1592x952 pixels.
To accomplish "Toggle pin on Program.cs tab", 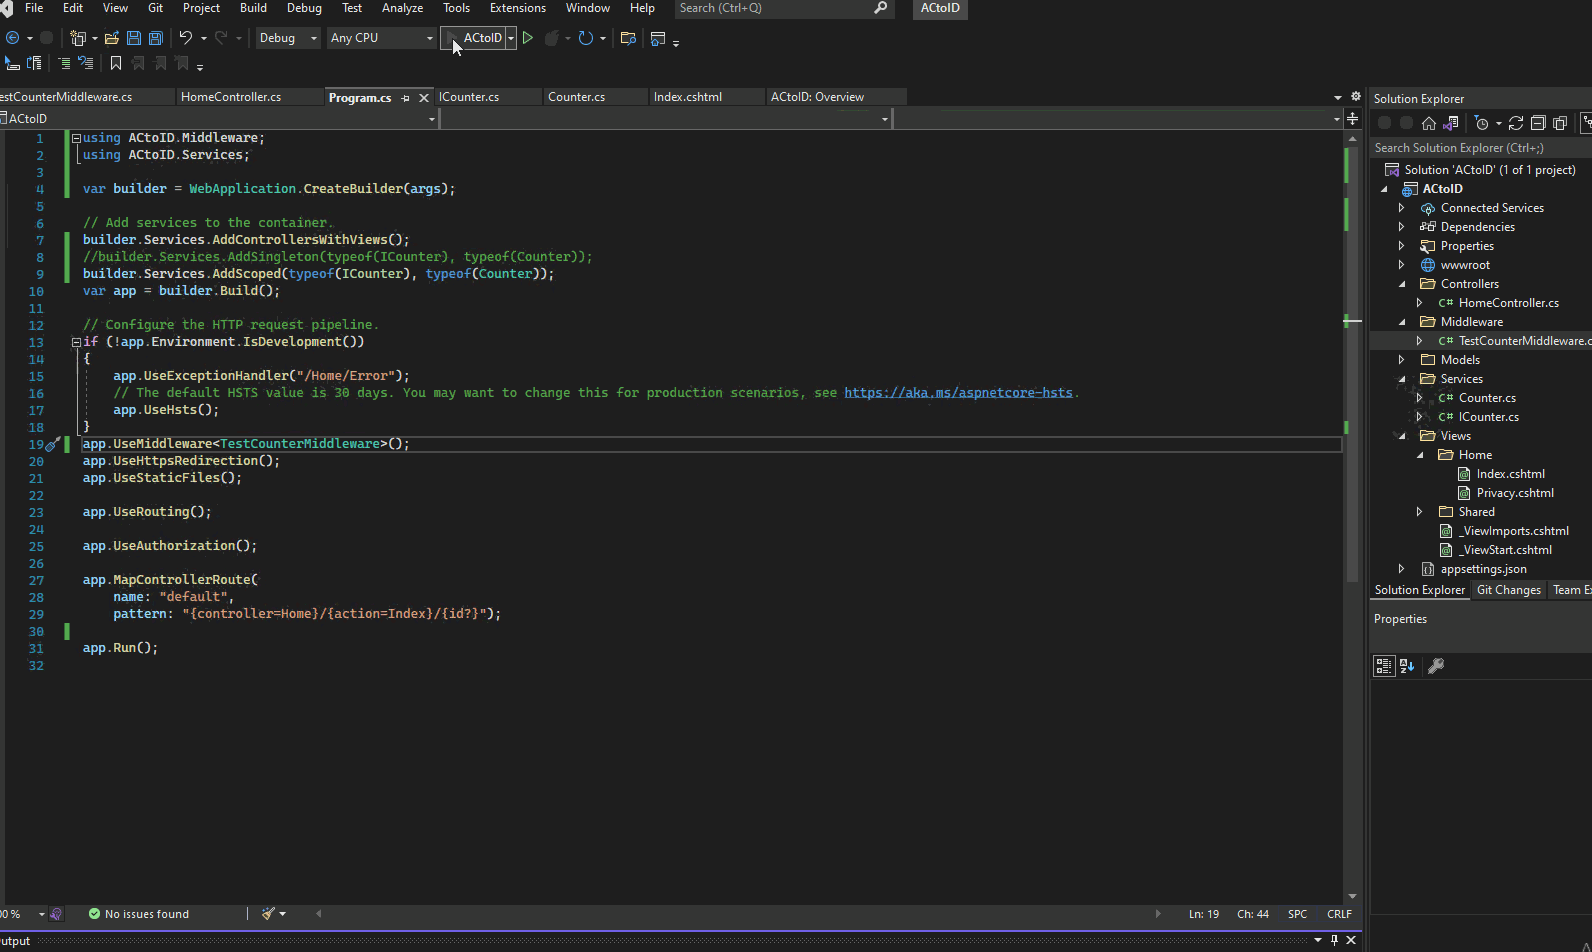I will pos(405,98).
